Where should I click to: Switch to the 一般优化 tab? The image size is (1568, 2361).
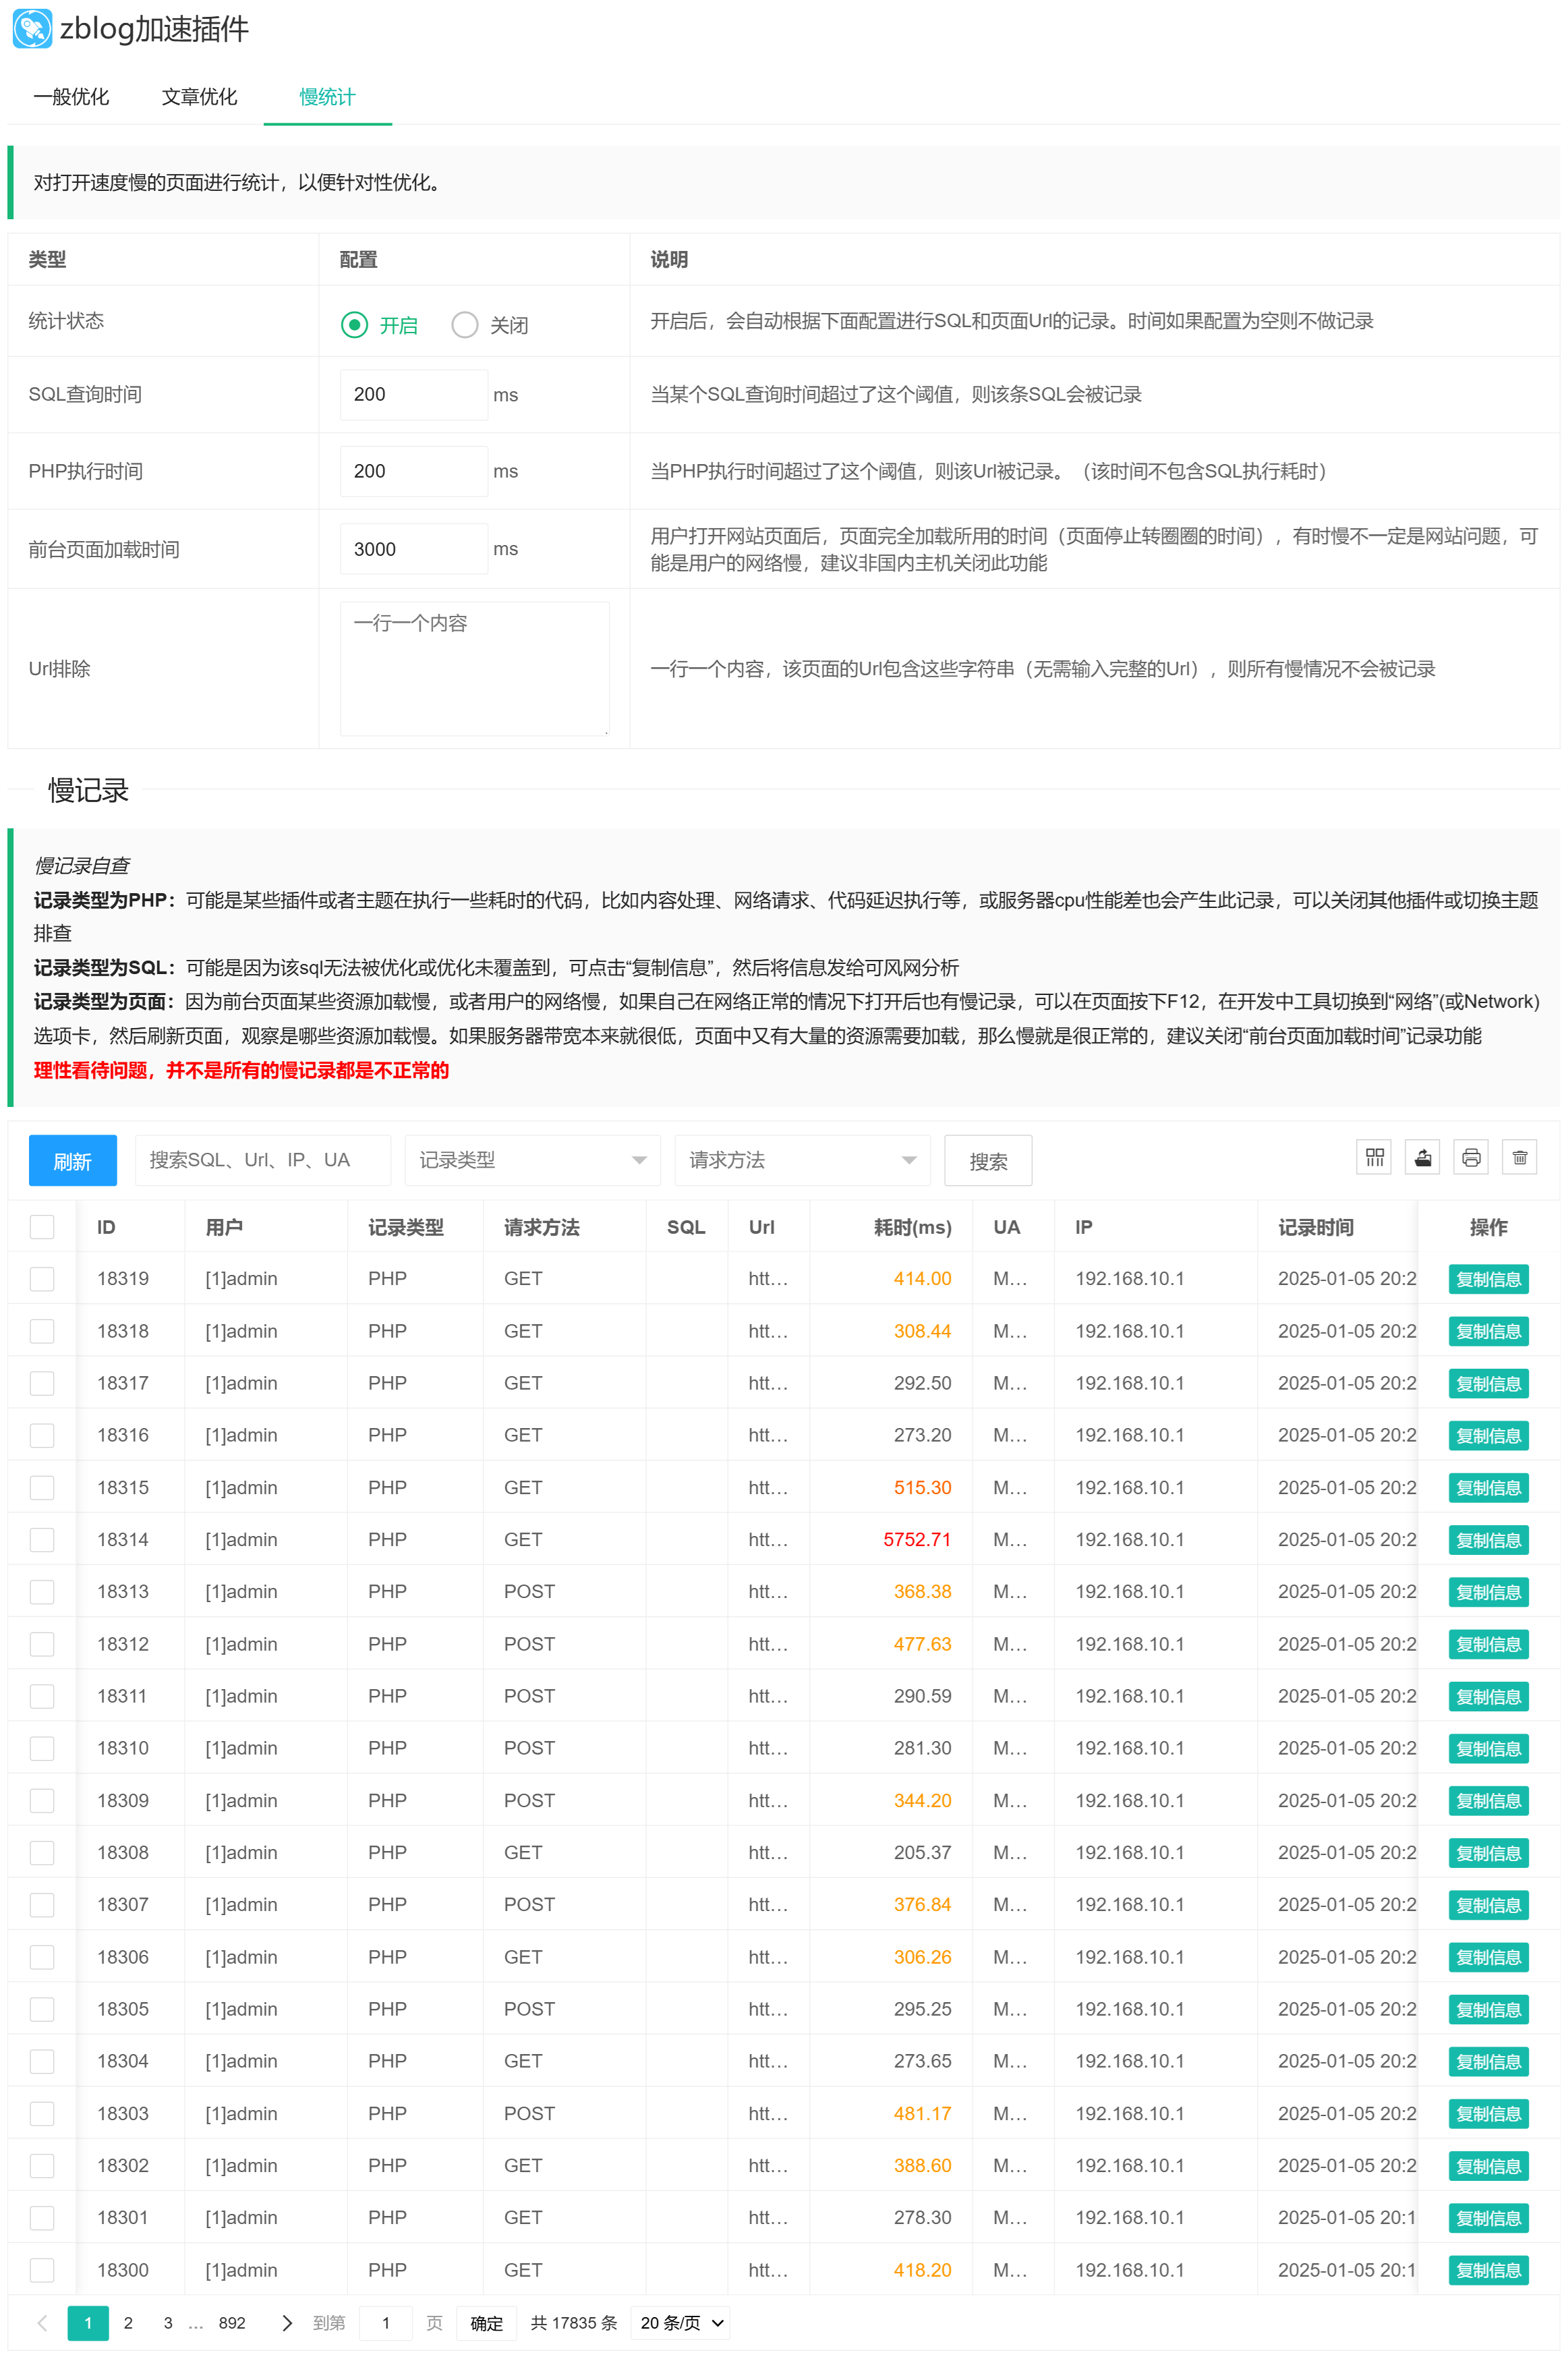(x=71, y=97)
